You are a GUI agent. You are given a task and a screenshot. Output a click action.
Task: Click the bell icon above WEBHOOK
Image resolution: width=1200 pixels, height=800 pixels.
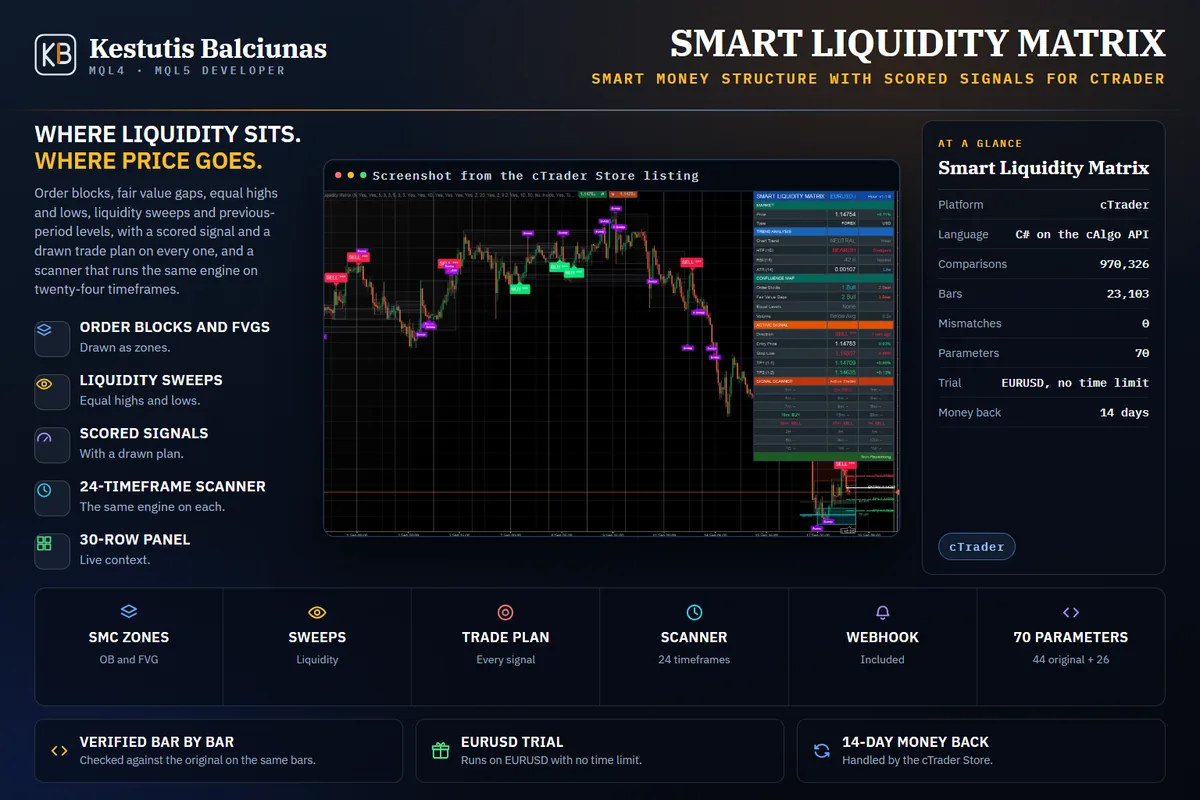[882, 612]
